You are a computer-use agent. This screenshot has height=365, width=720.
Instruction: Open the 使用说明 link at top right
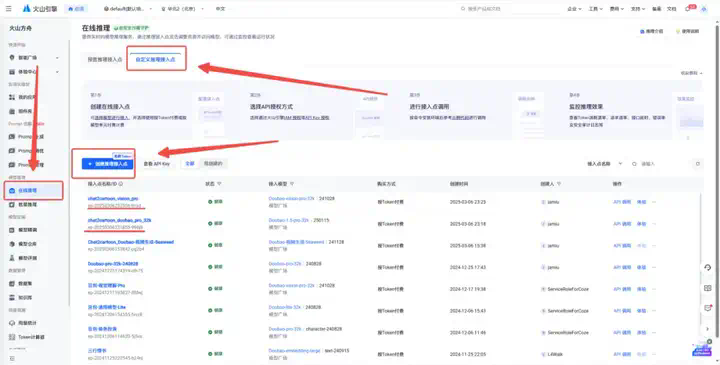tap(687, 32)
